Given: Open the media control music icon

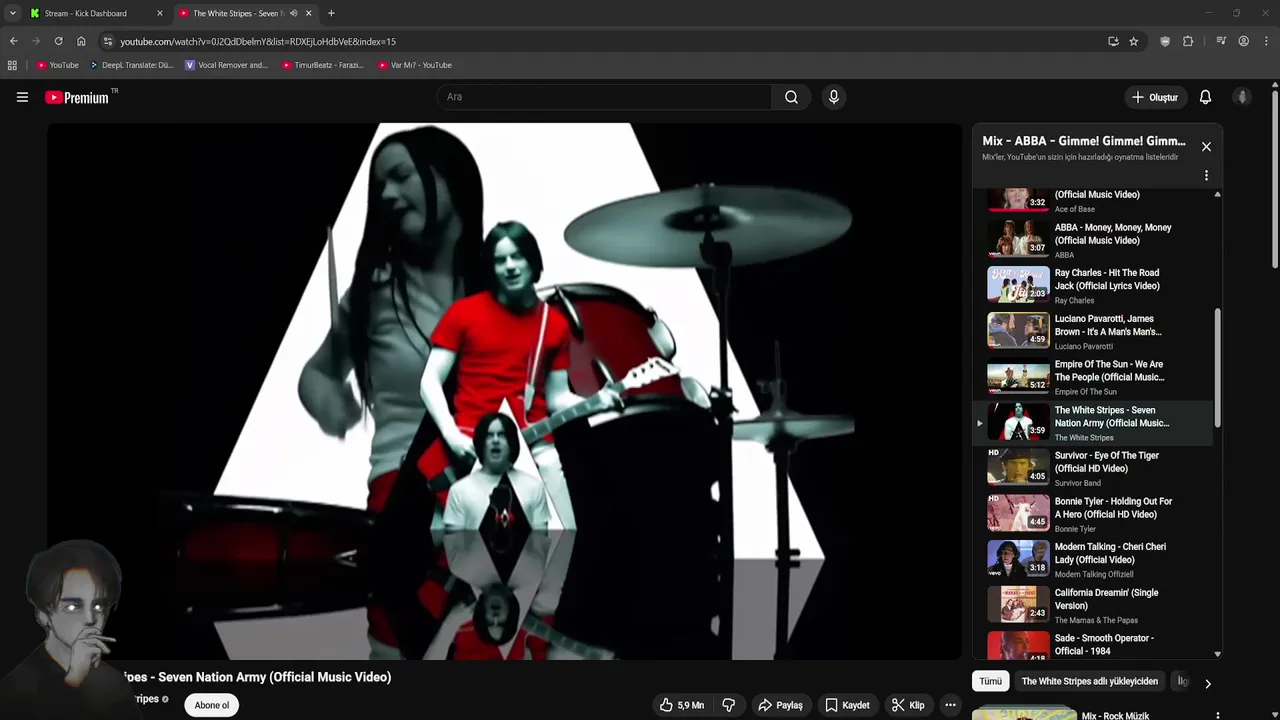Looking at the screenshot, I should pyautogui.click(x=1221, y=41).
